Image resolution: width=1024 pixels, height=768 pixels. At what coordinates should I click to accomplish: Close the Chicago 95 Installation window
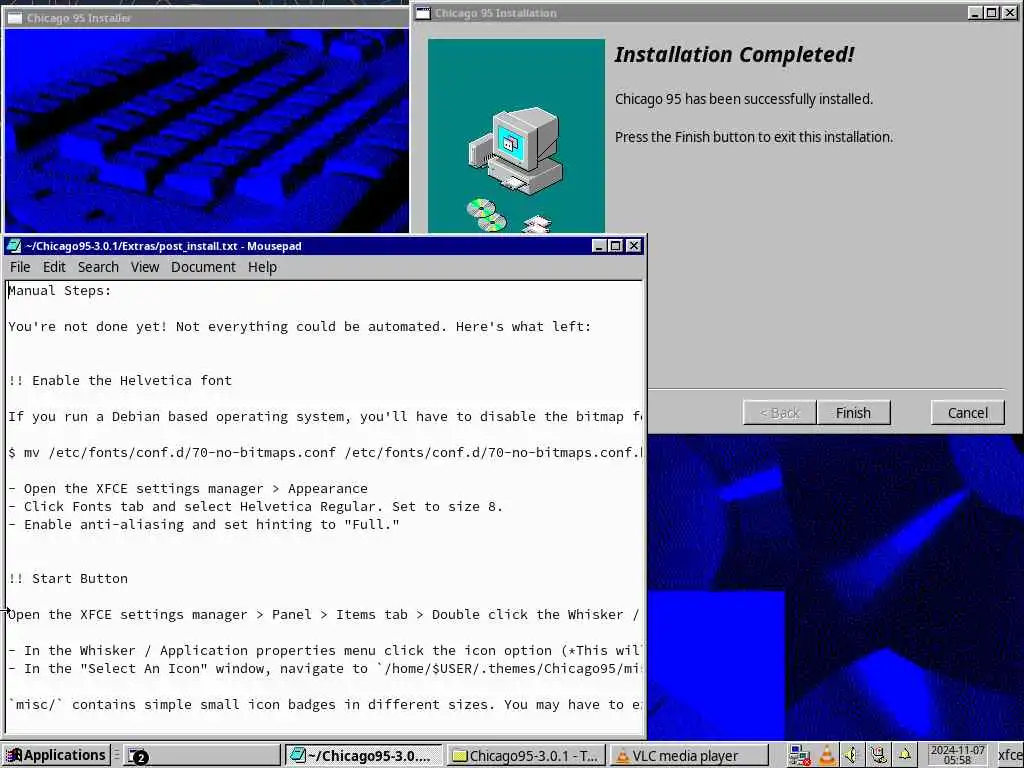[1010, 12]
